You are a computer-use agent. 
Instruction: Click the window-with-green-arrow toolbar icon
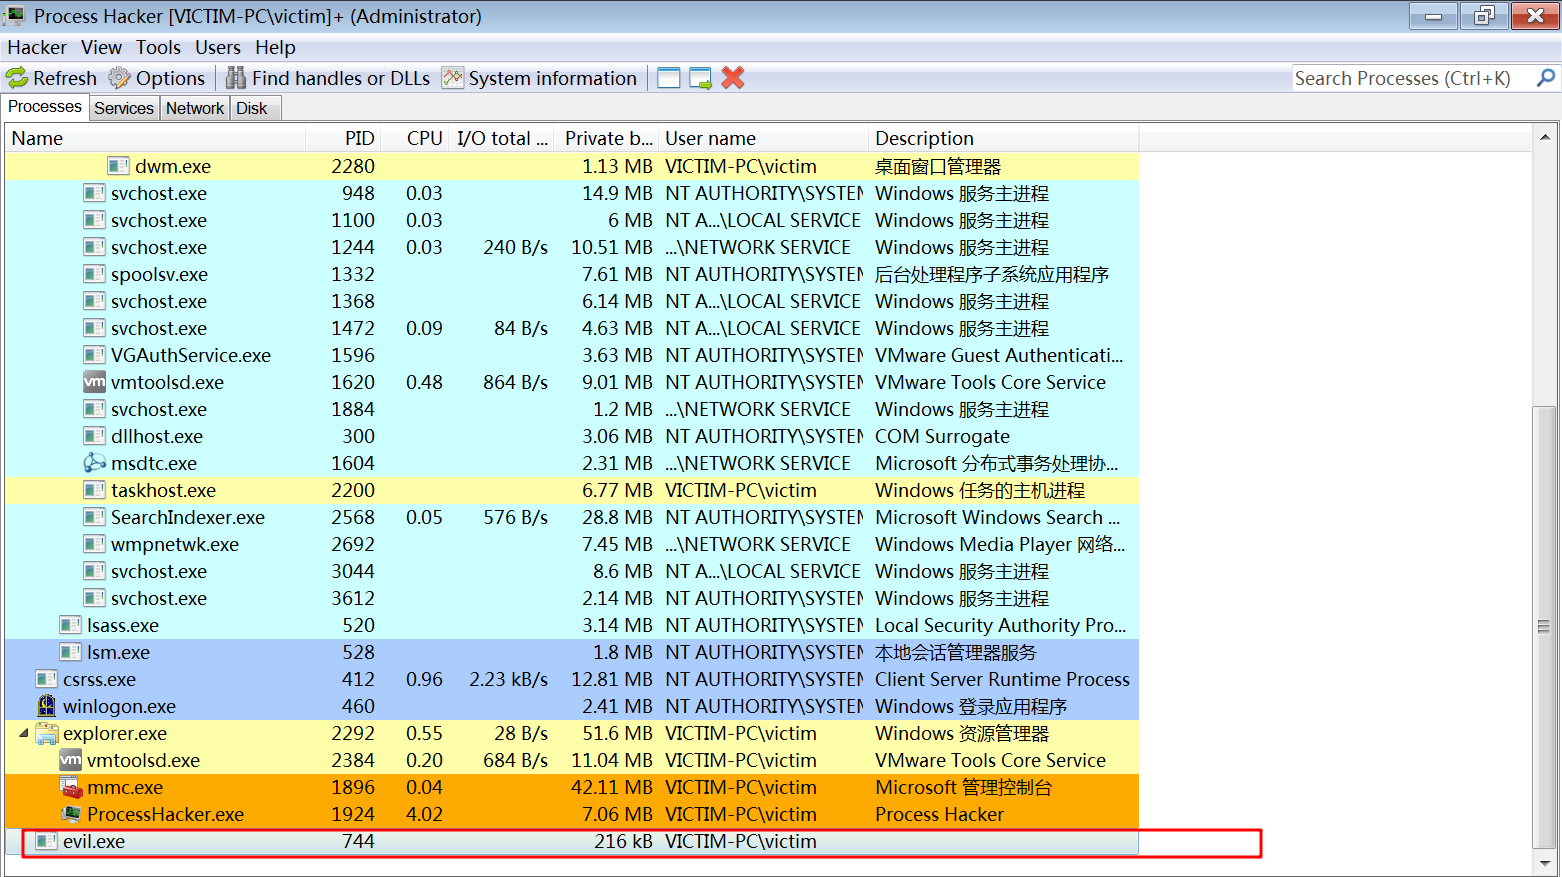[700, 77]
